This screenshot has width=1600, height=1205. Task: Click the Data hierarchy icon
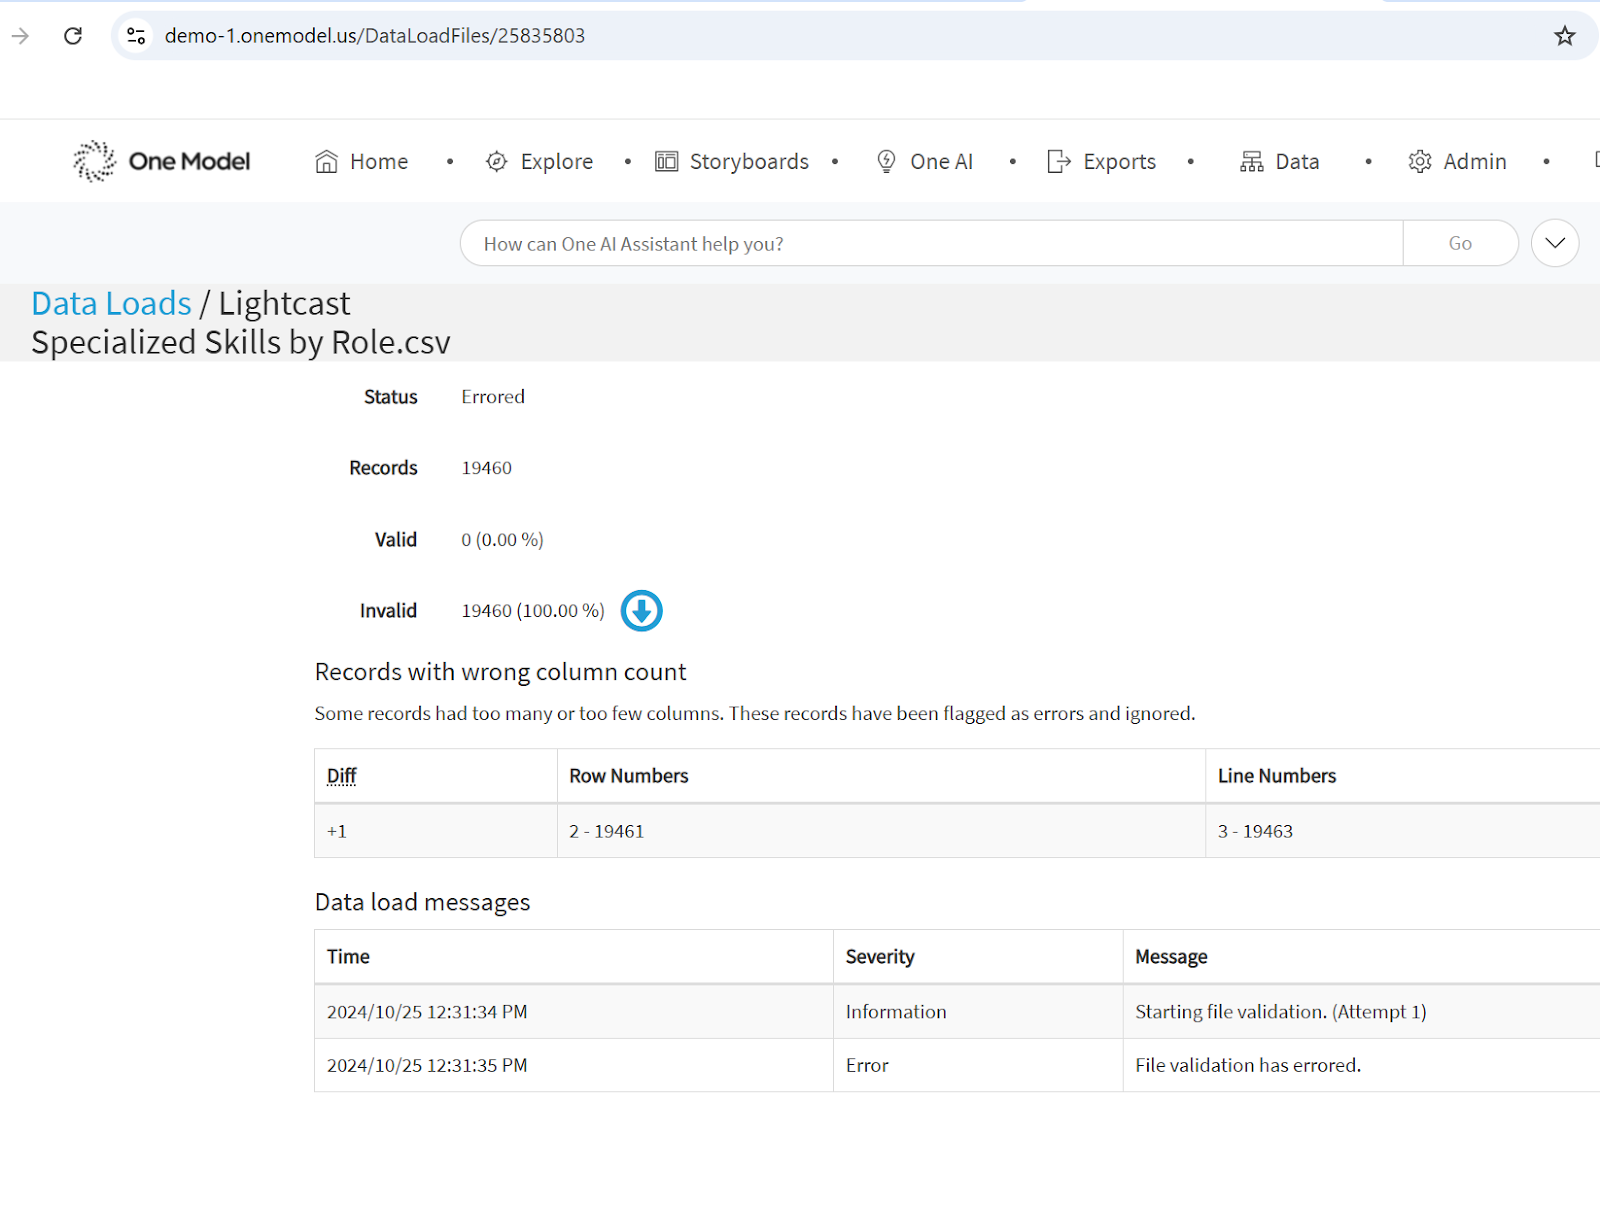pos(1251,162)
